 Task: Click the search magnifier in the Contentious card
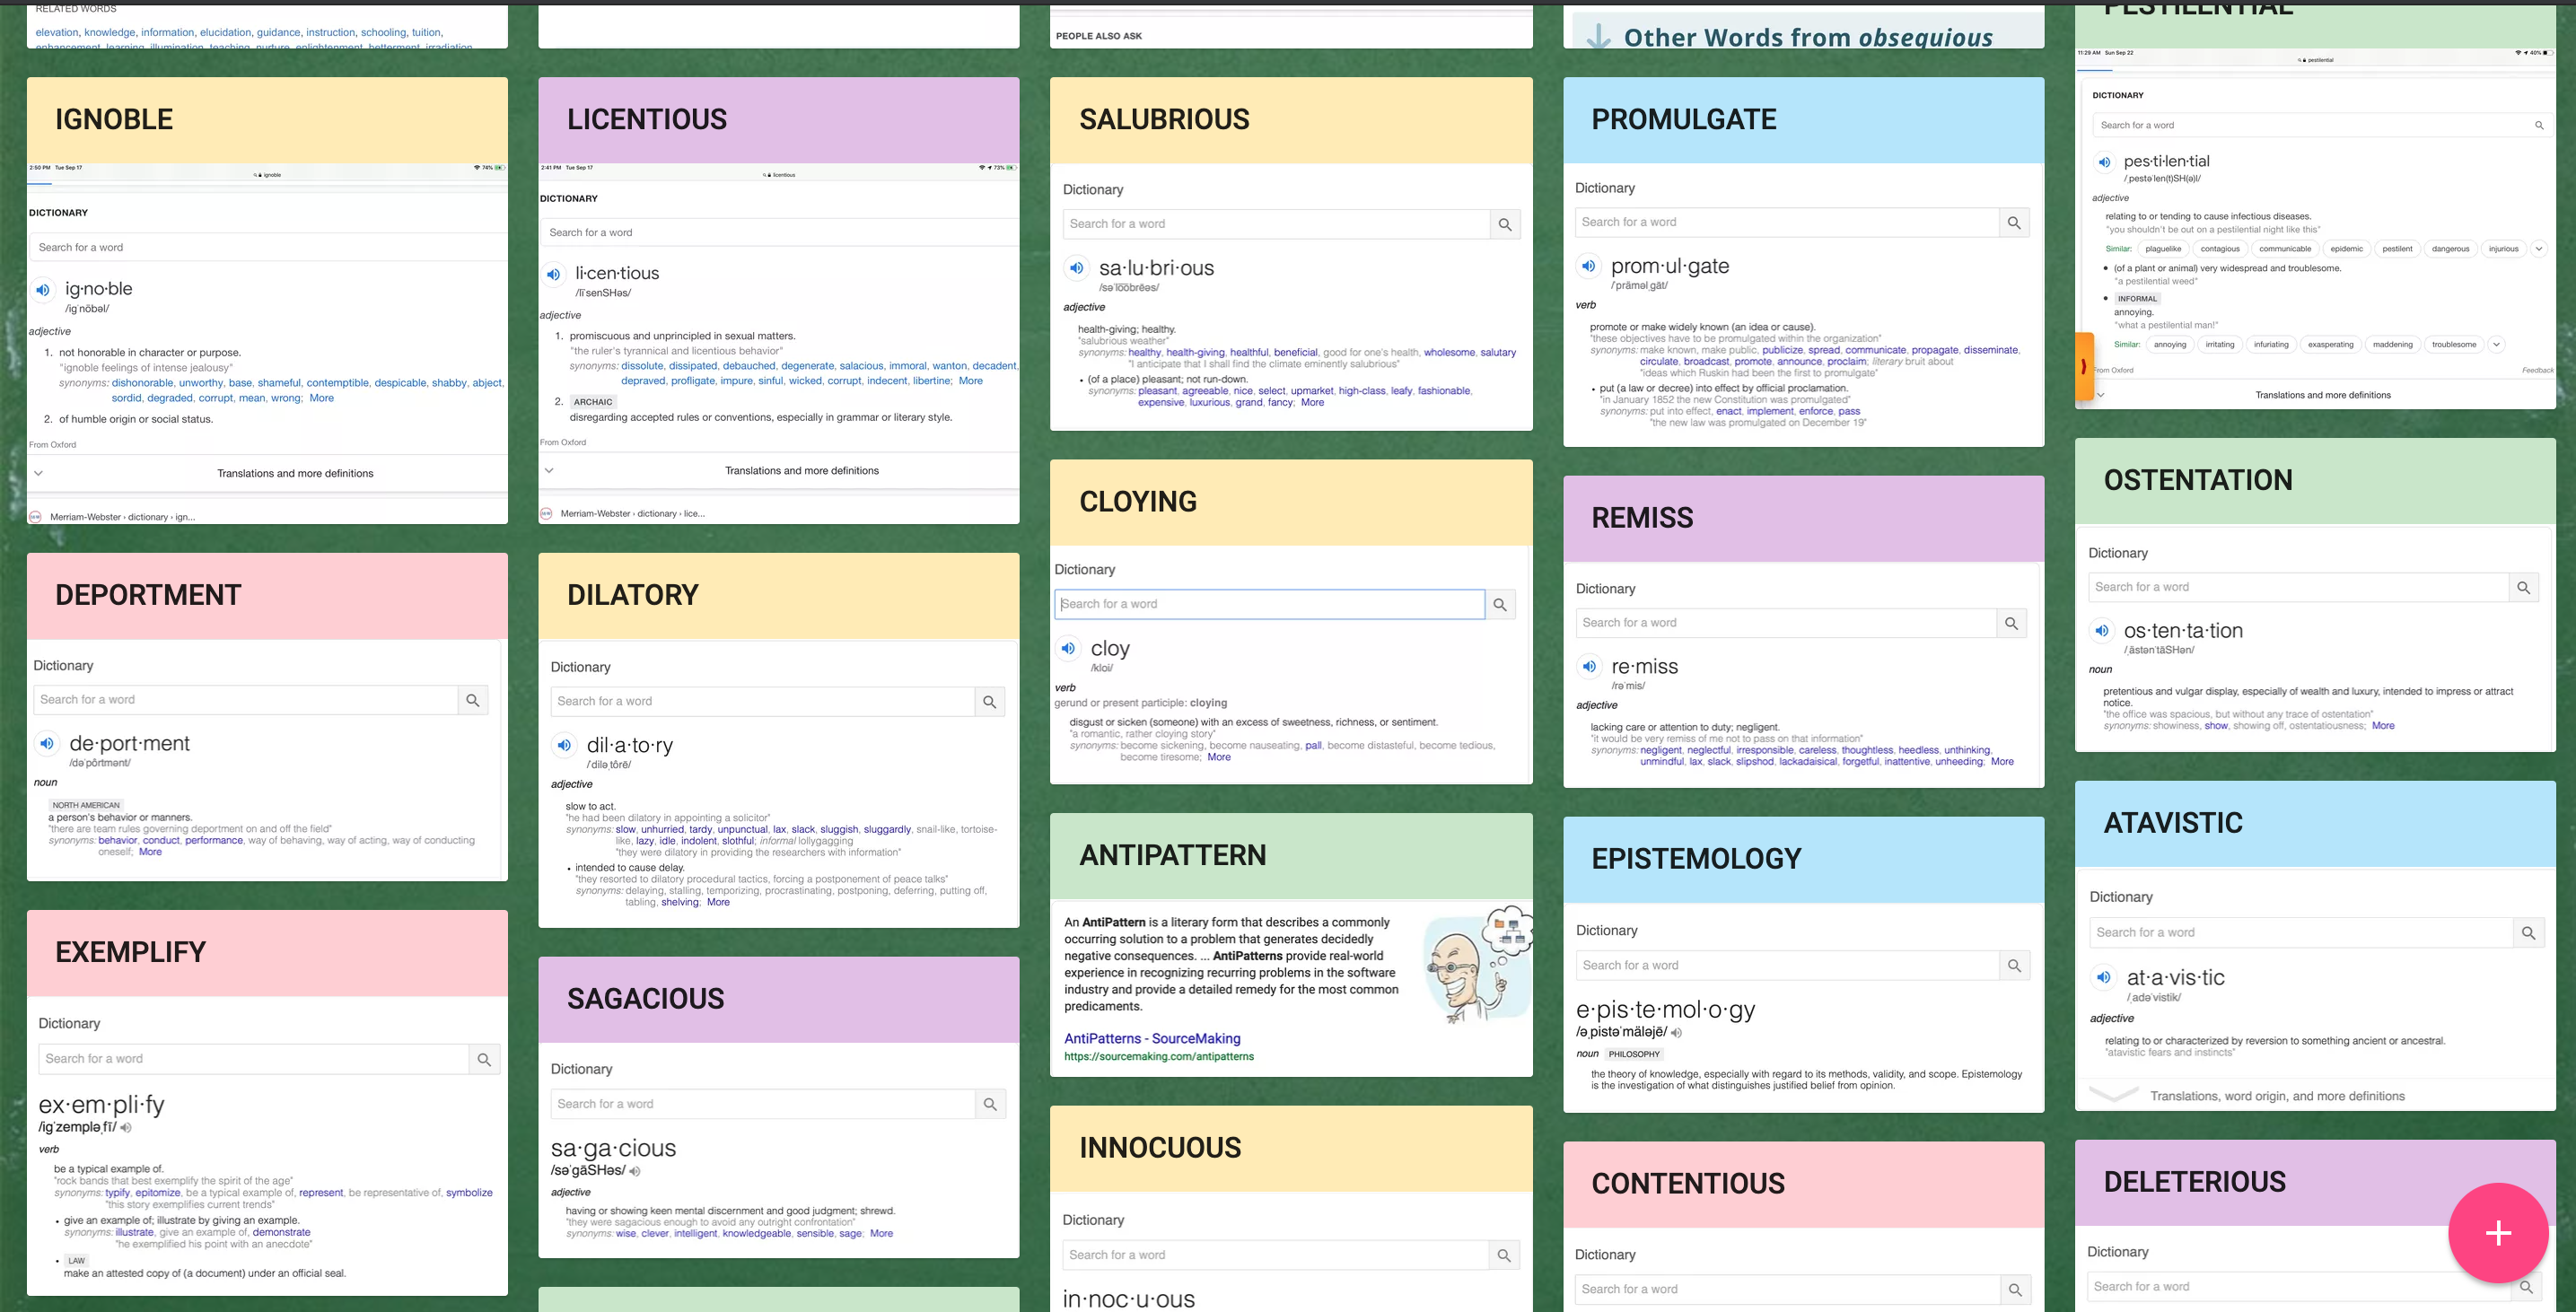pyautogui.click(x=2015, y=1290)
